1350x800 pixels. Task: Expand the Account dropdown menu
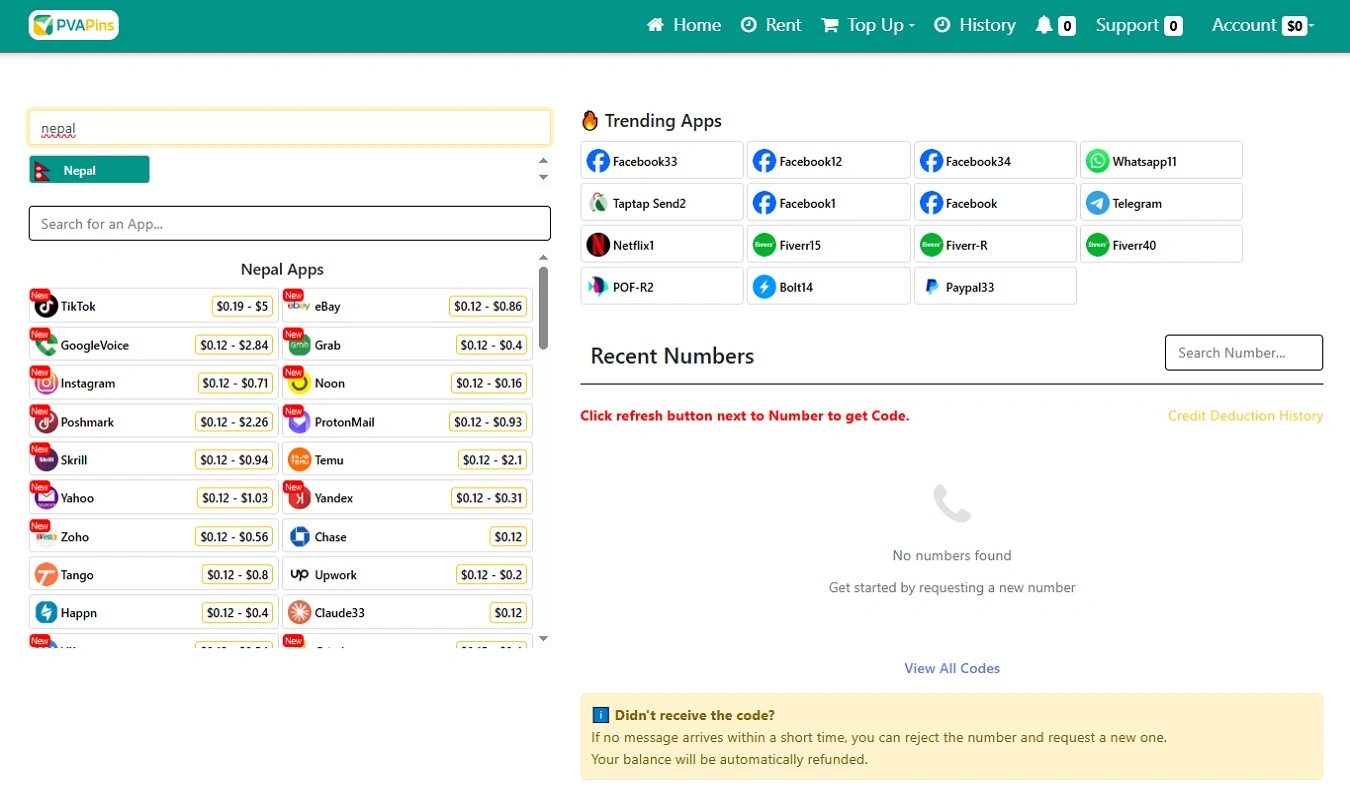click(x=1263, y=25)
